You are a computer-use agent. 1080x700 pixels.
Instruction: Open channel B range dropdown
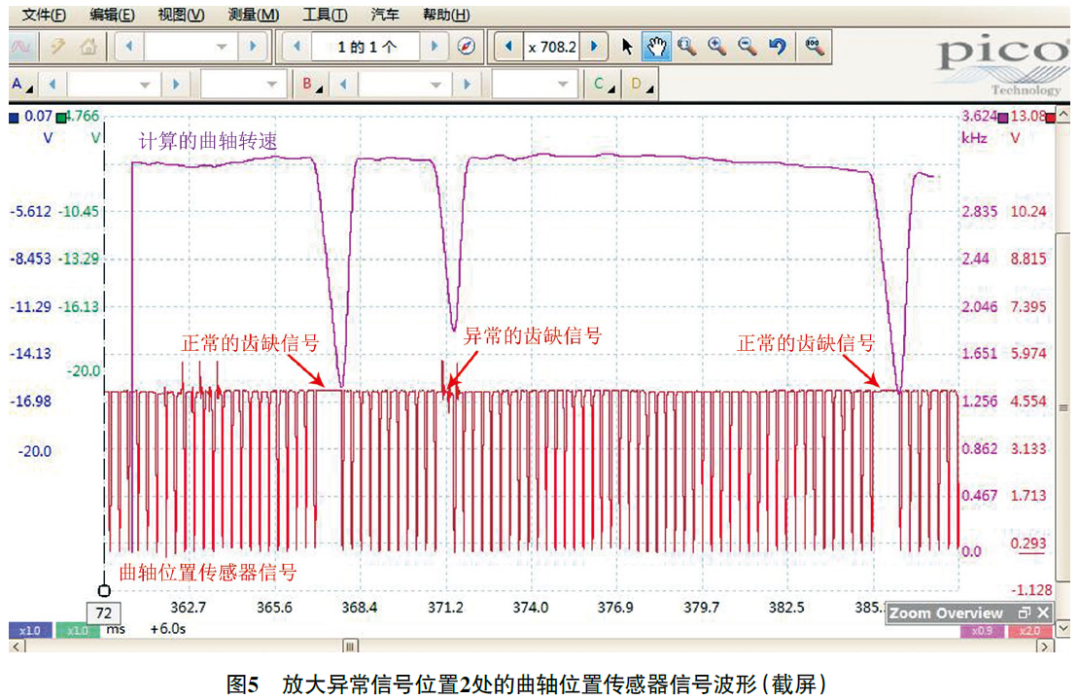pyautogui.click(x=404, y=85)
